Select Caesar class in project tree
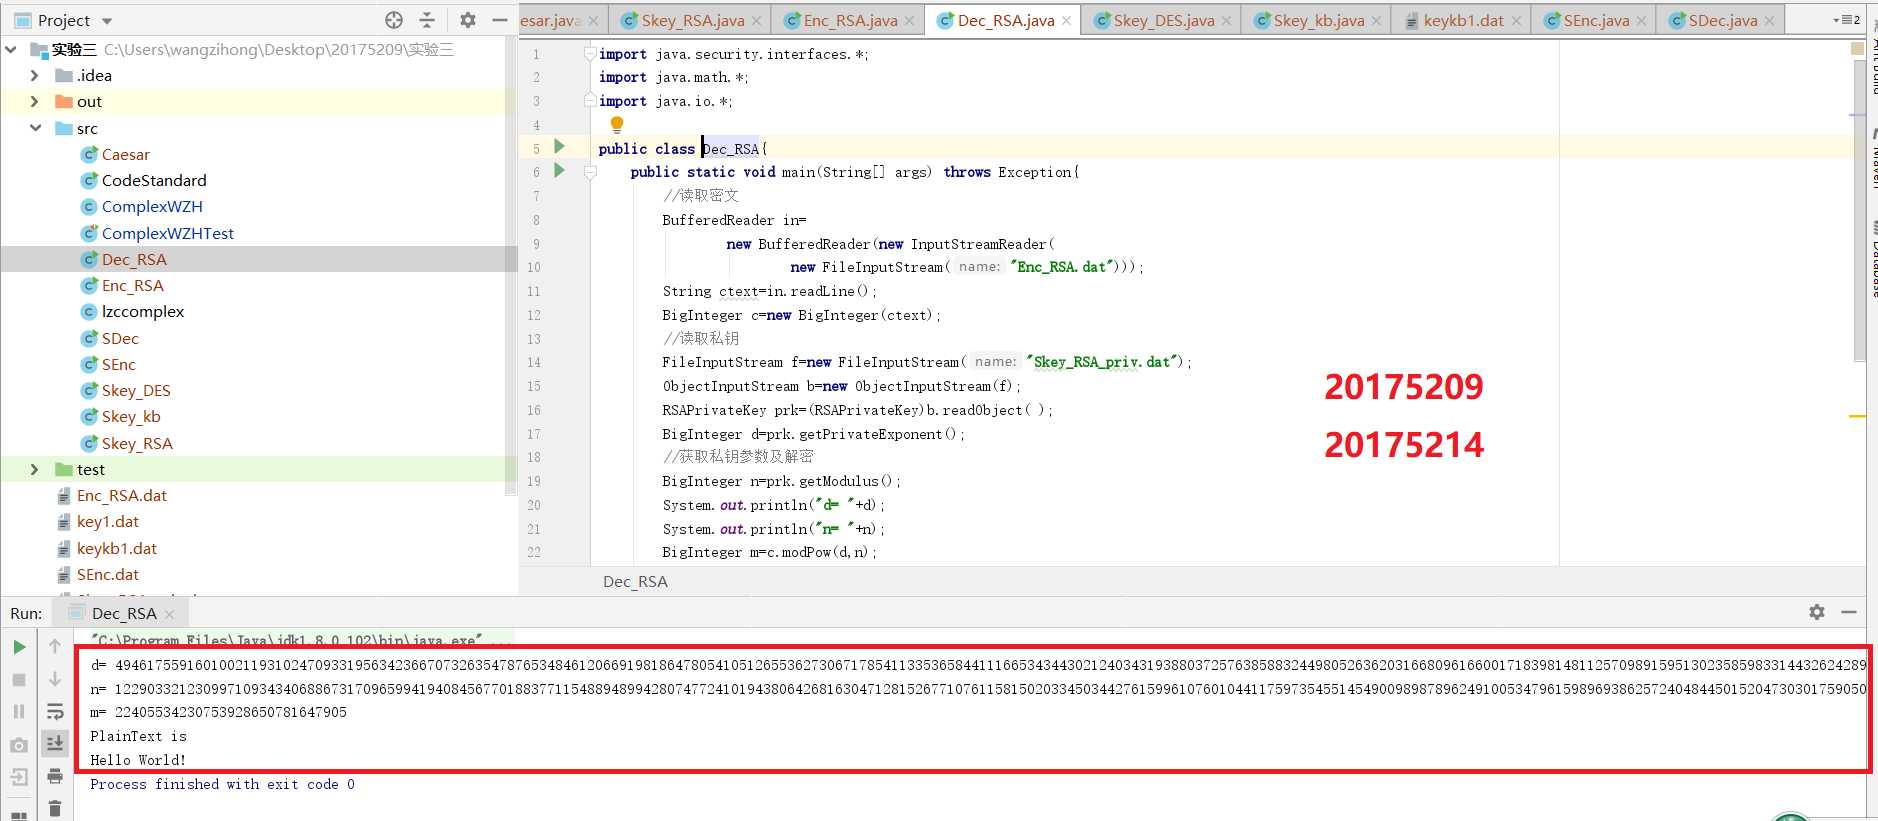Viewport: 1878px width, 821px height. [x=125, y=154]
